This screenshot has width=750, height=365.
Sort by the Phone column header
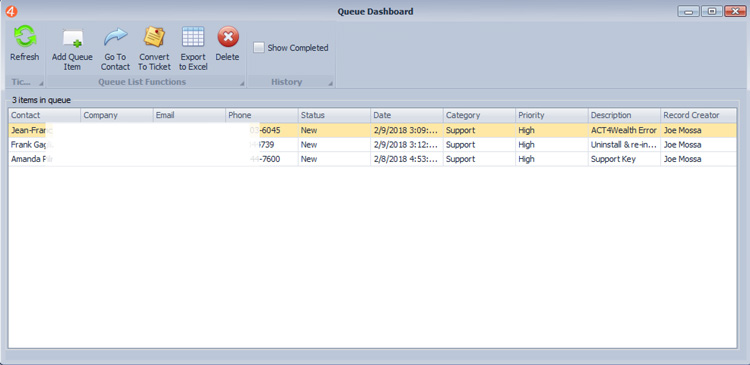(x=262, y=115)
